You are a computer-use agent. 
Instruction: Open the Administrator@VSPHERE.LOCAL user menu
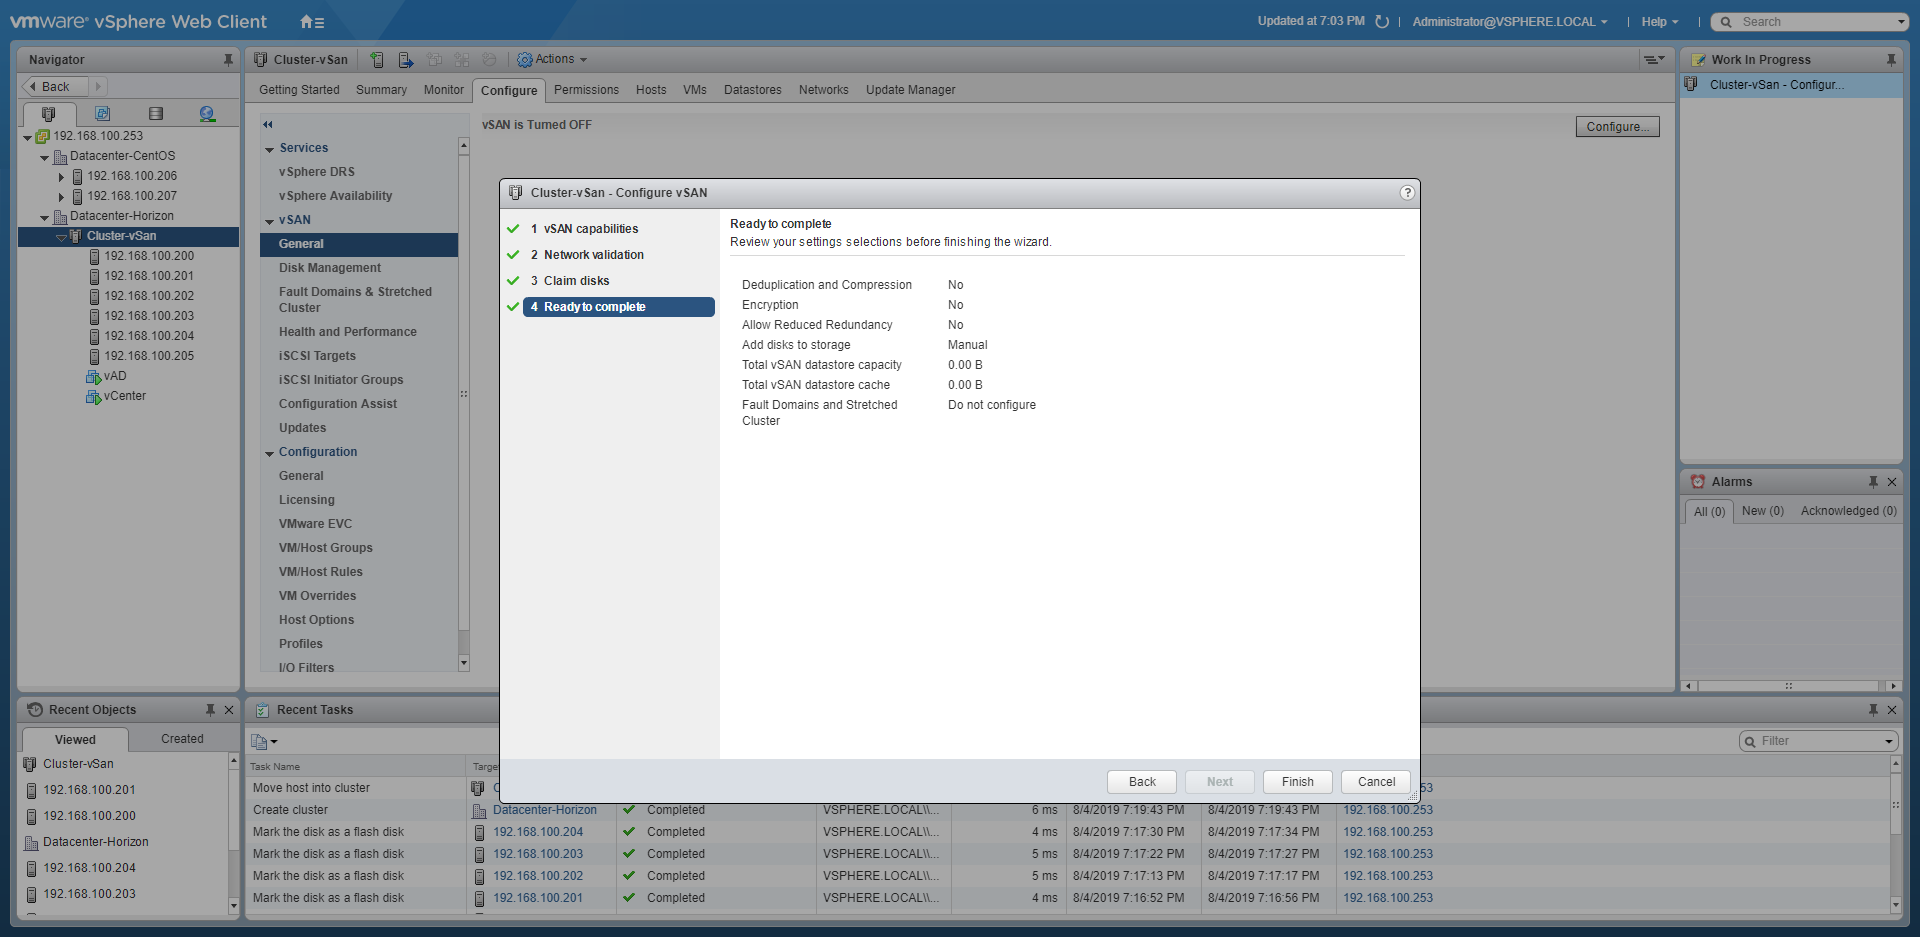[x=1509, y=22]
